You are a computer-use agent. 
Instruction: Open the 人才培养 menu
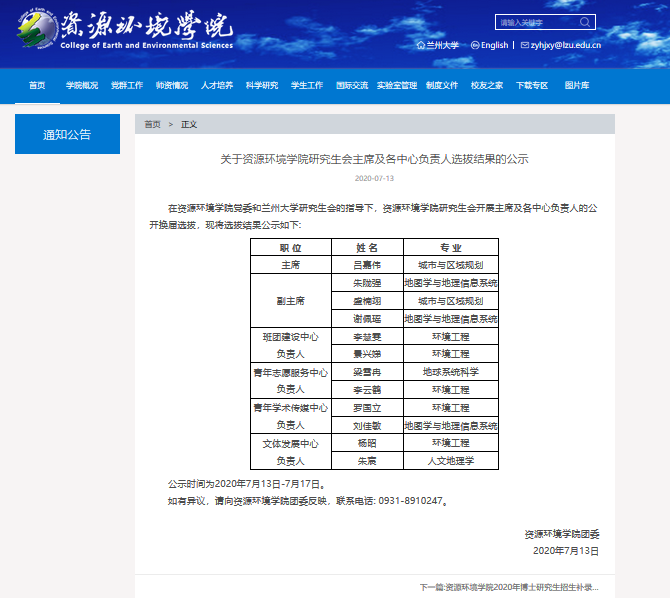point(217,85)
